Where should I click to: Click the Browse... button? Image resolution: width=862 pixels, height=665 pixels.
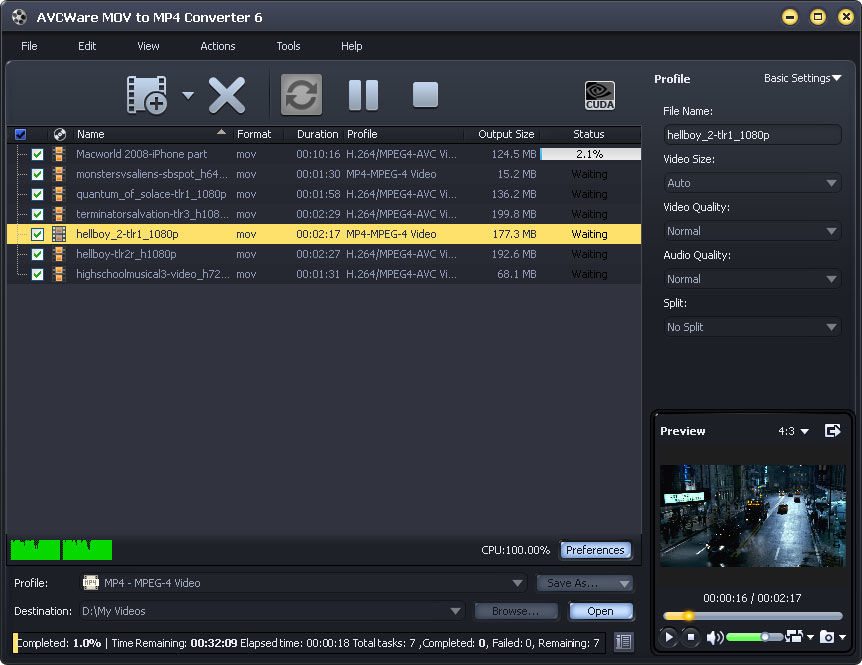tap(516, 611)
